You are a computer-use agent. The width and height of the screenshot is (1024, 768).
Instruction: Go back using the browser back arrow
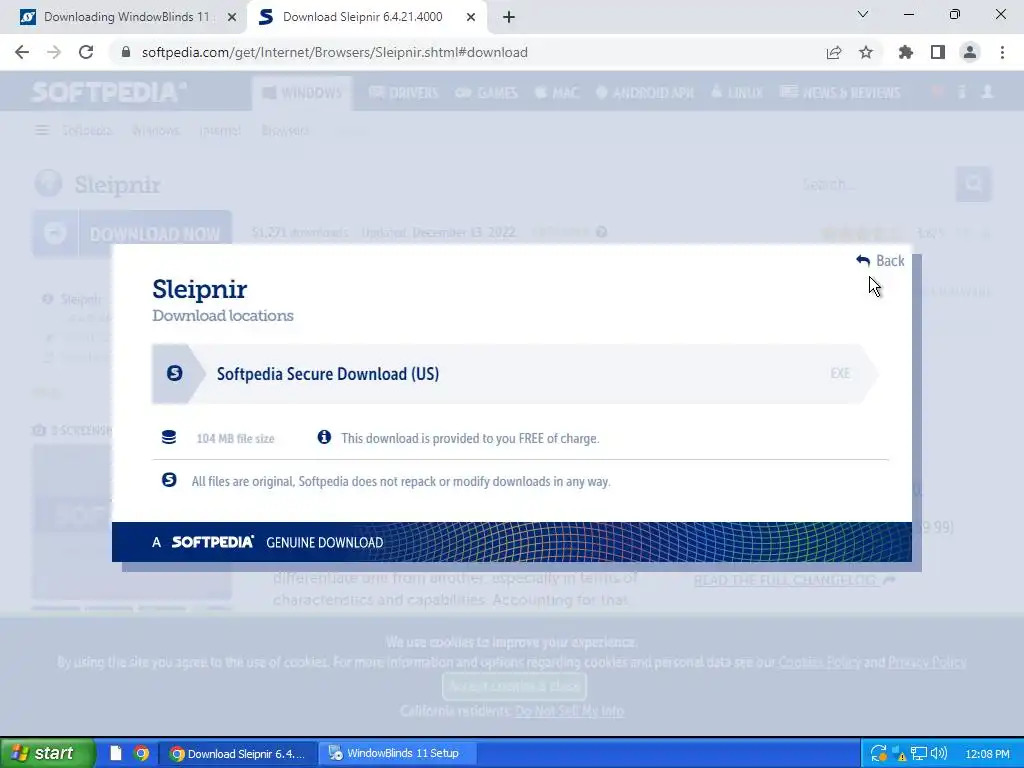(x=22, y=52)
